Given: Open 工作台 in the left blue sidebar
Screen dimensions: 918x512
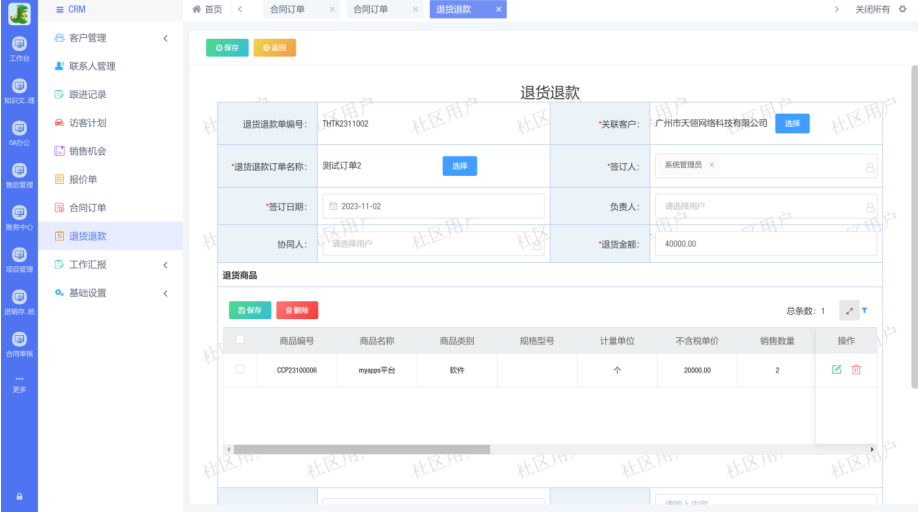Looking at the screenshot, I should click(19, 48).
